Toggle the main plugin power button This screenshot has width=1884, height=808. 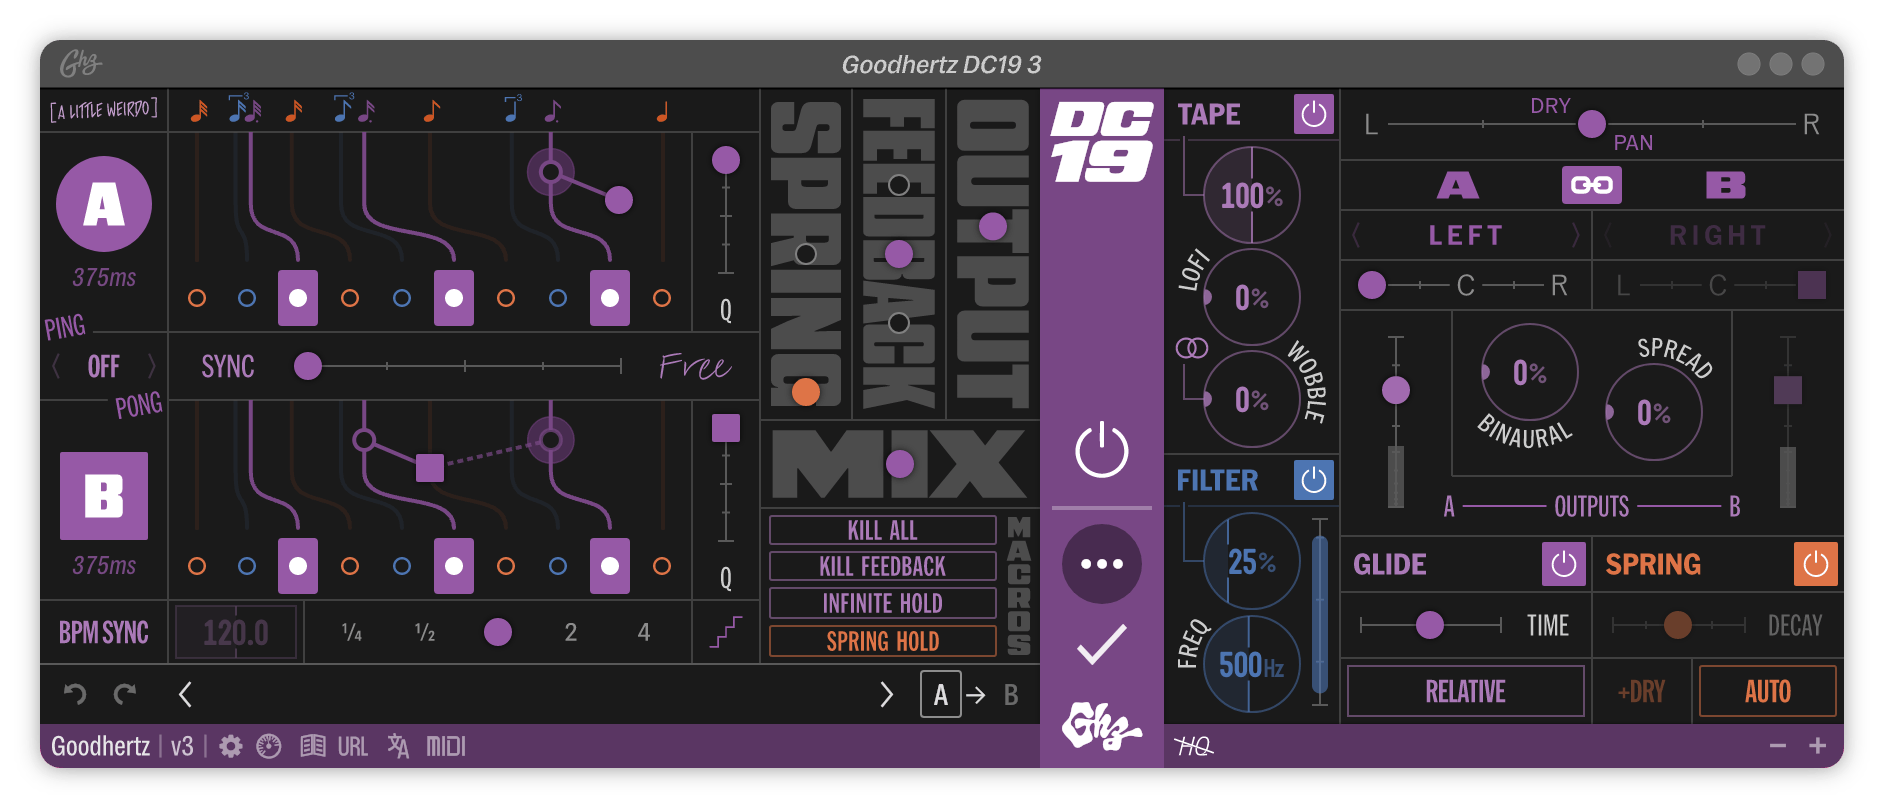tap(1101, 450)
